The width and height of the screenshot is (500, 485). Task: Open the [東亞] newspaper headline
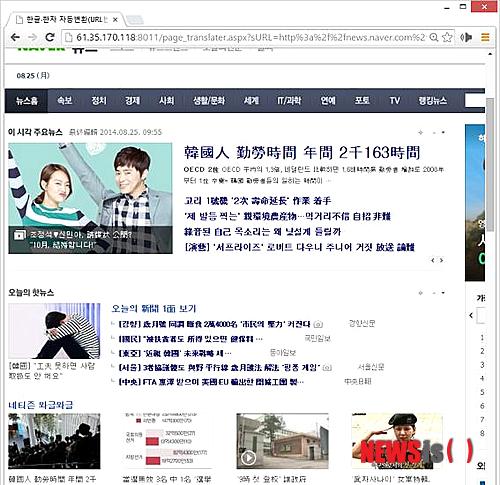[175, 353]
